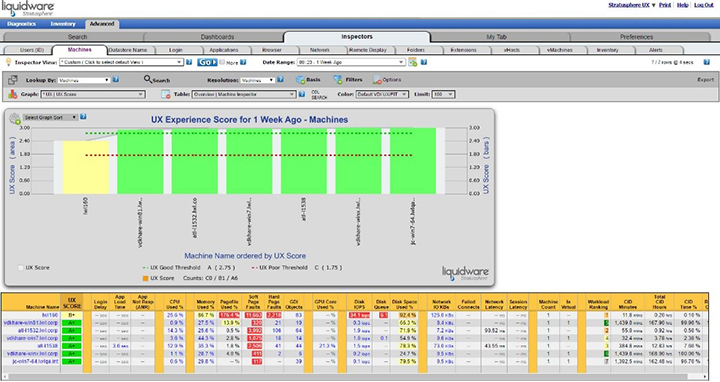Click the UX SCORE column header
Screen dimensions: 720x382
72,302
